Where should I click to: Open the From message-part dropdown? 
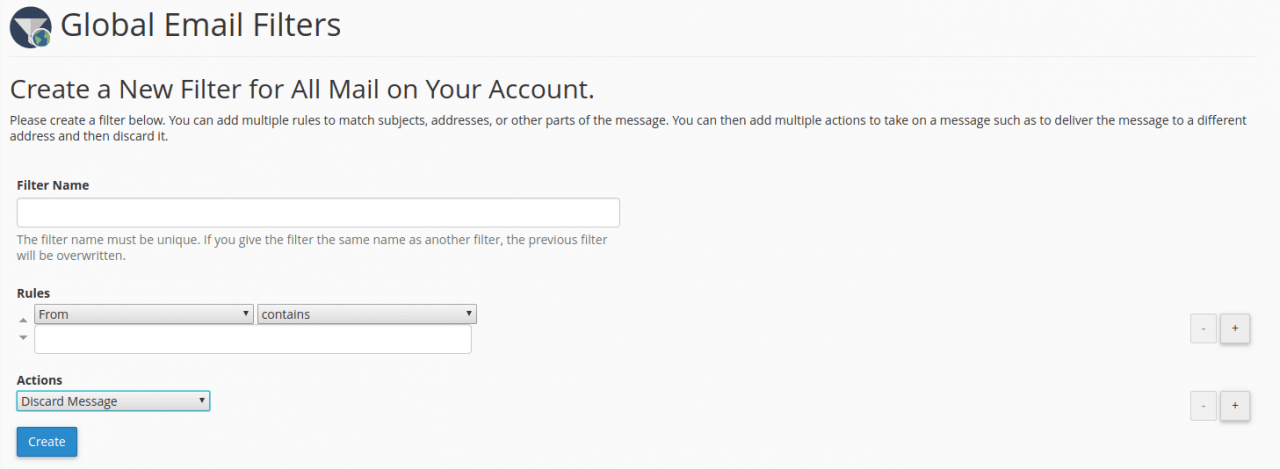pos(144,314)
